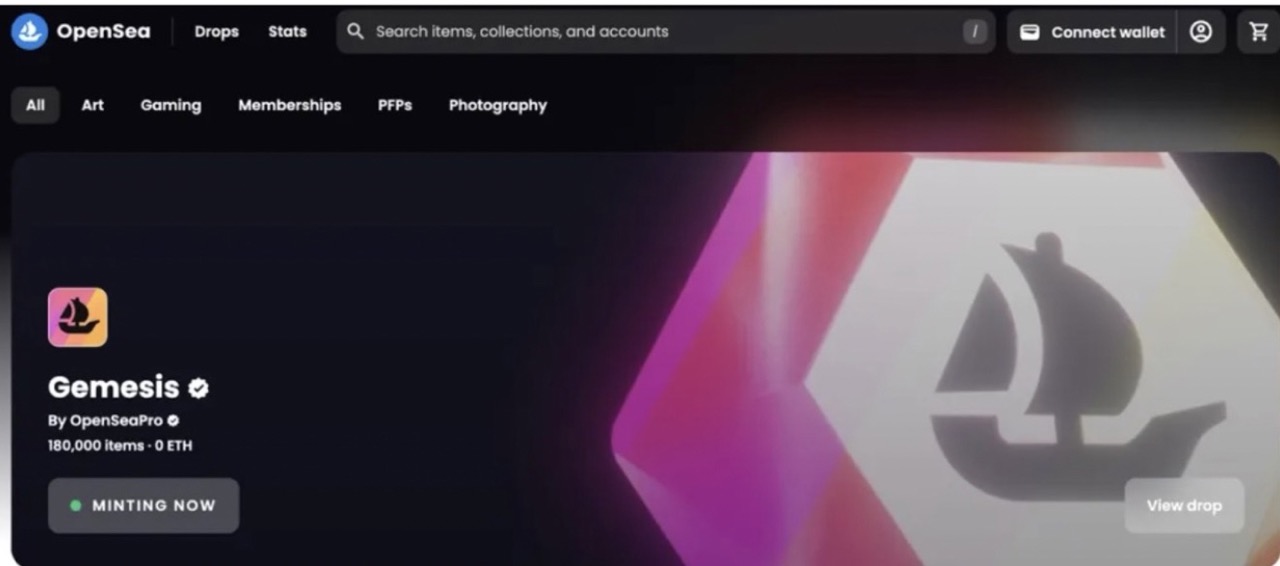
Task: Select the PFPs category tab
Action: click(395, 105)
